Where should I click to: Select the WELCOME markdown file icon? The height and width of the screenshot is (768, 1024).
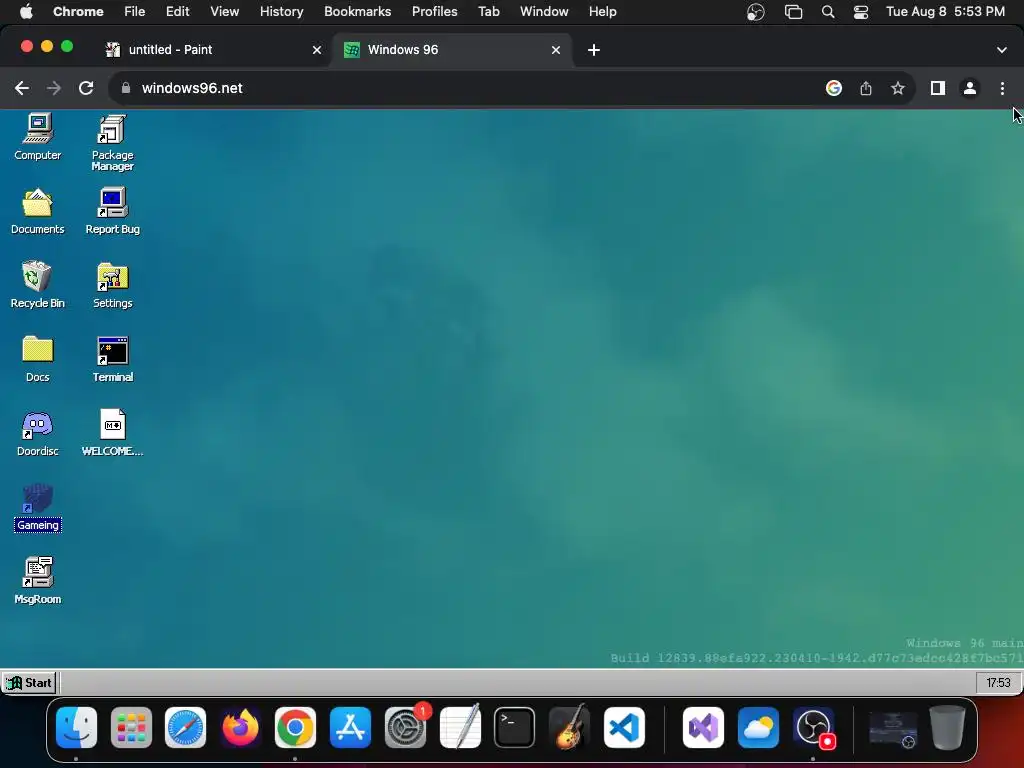pos(112,433)
